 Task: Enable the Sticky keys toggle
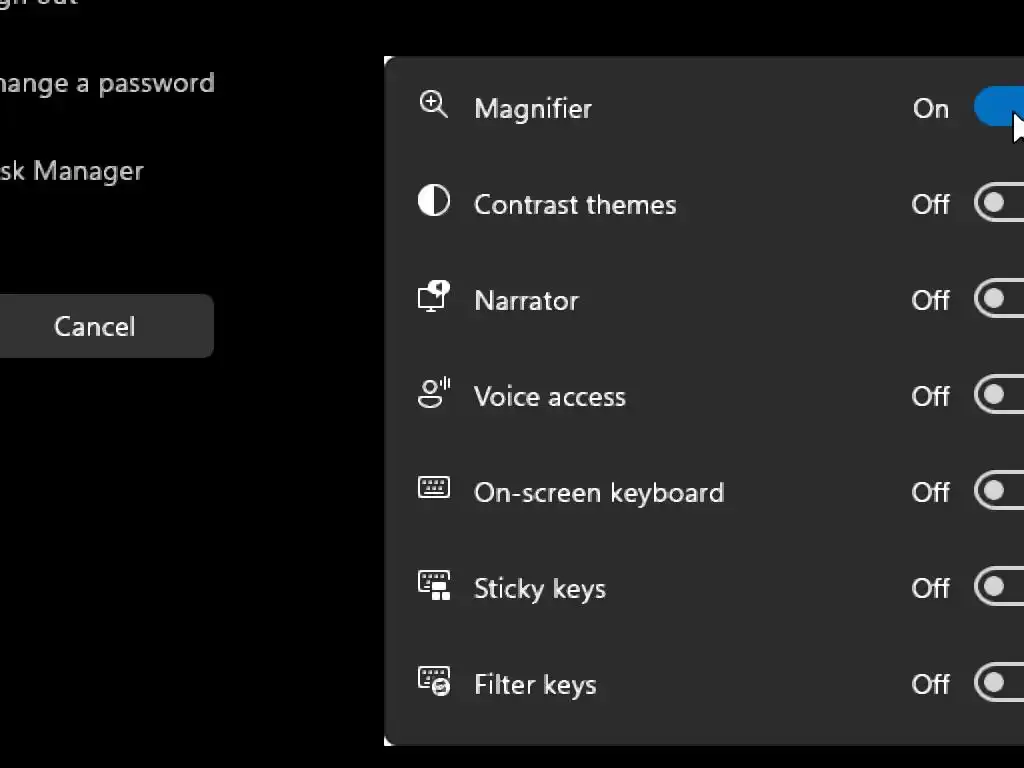pyautogui.click(x=999, y=587)
